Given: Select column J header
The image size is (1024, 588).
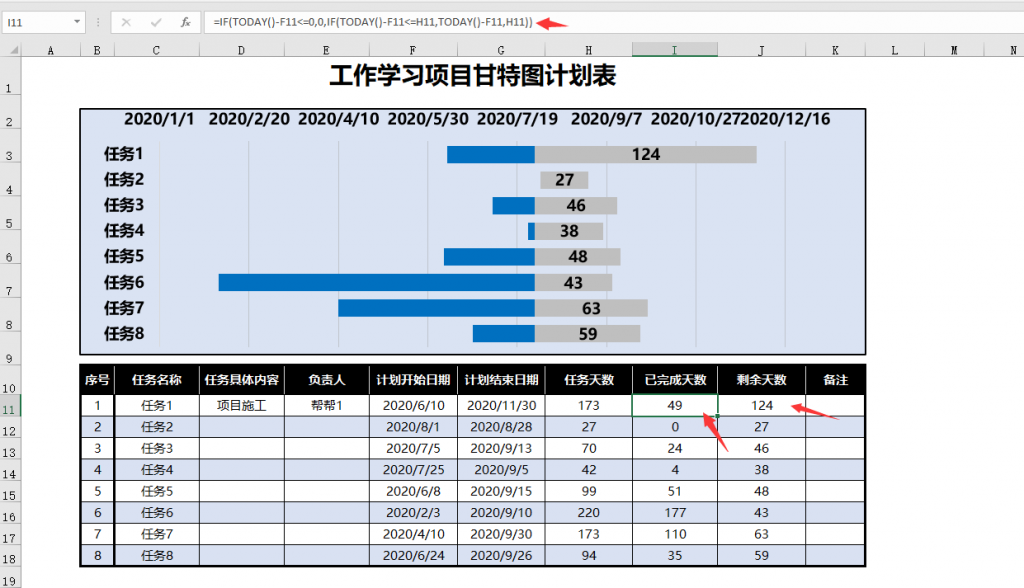Looking at the screenshot, I should (x=761, y=50).
